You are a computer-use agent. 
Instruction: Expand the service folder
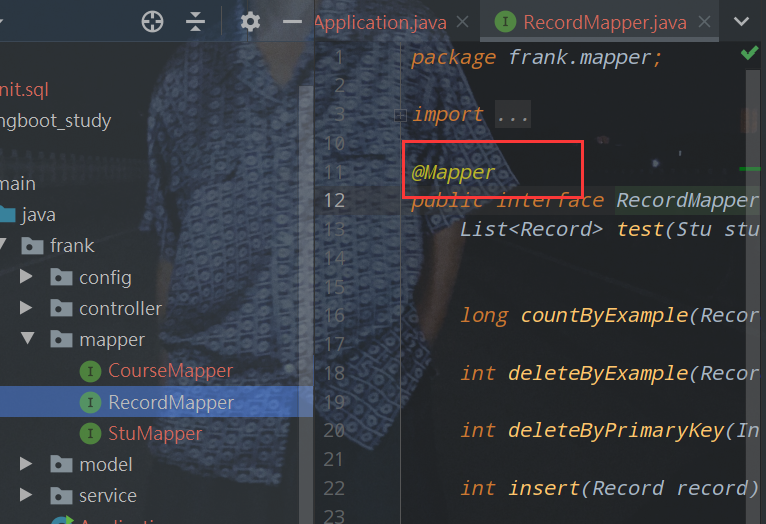click(26, 495)
